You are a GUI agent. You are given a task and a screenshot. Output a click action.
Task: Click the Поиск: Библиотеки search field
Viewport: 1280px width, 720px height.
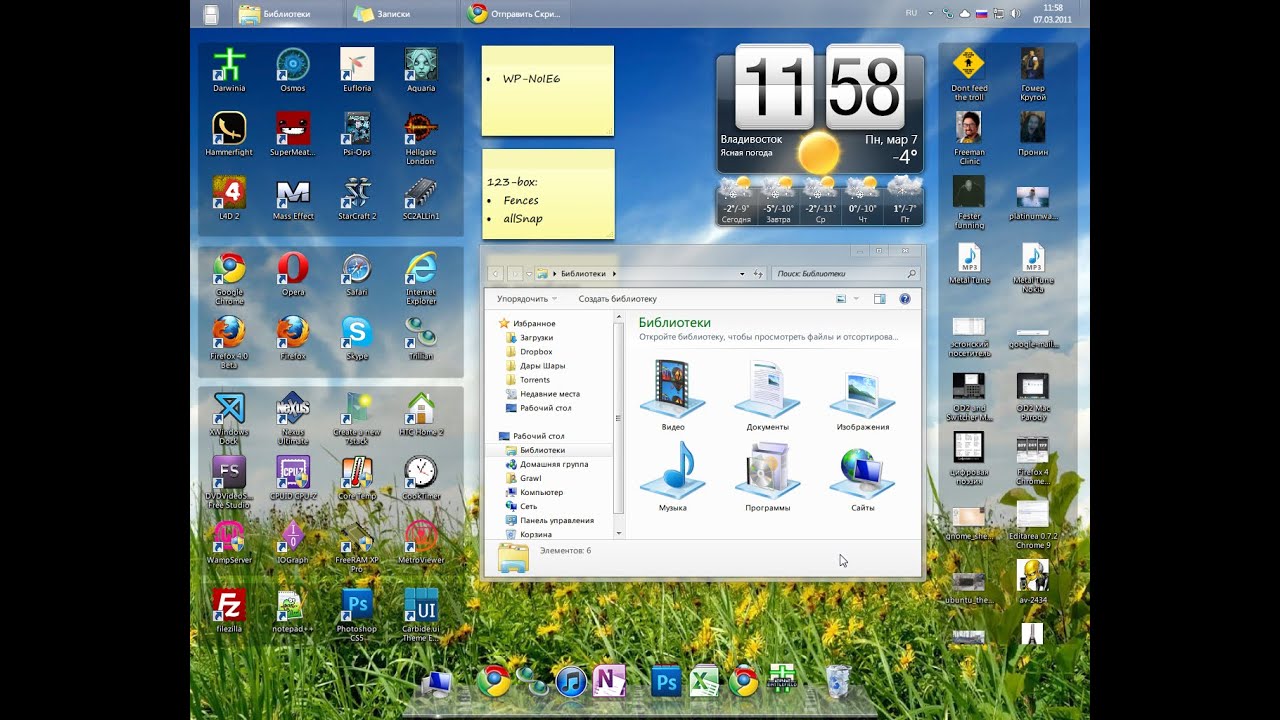pos(845,273)
